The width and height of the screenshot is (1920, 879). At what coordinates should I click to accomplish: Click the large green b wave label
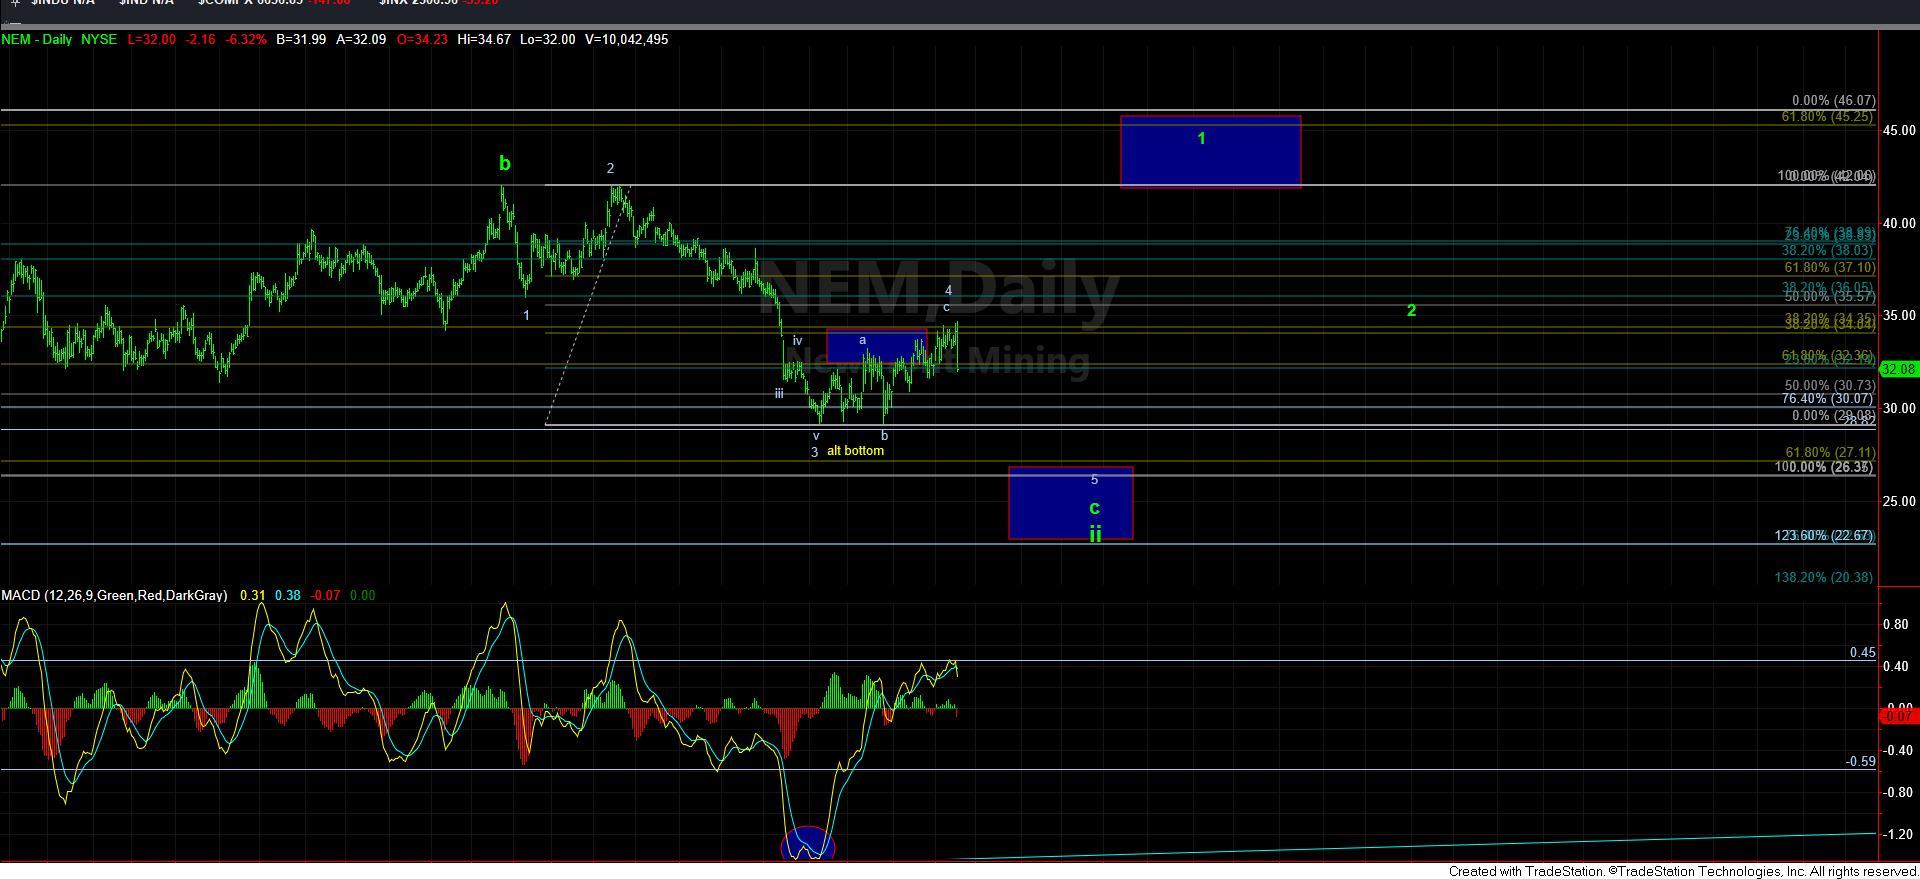(x=505, y=164)
